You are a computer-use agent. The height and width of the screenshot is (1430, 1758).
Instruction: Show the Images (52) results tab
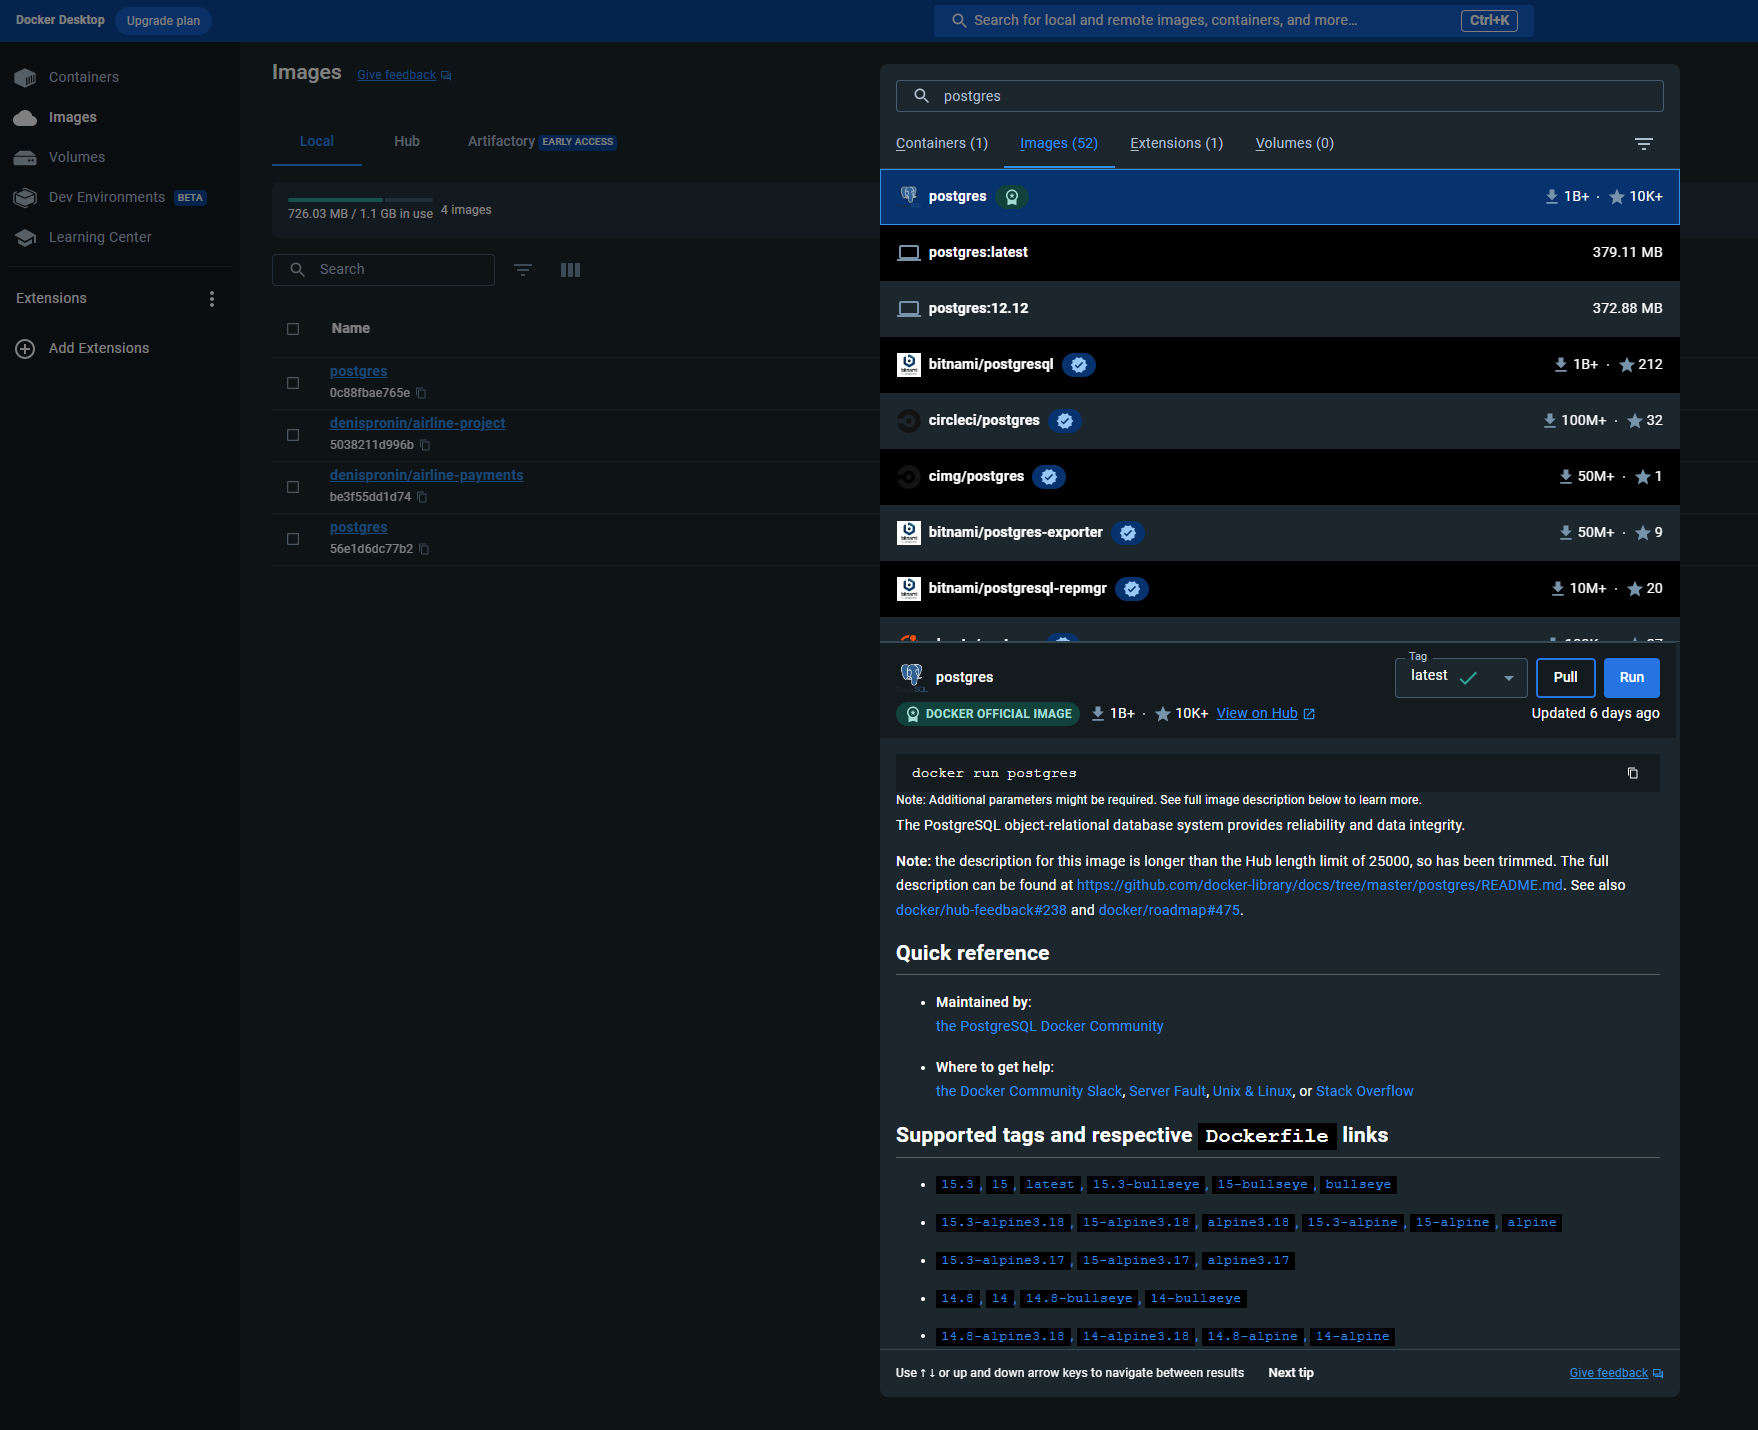tap(1059, 144)
